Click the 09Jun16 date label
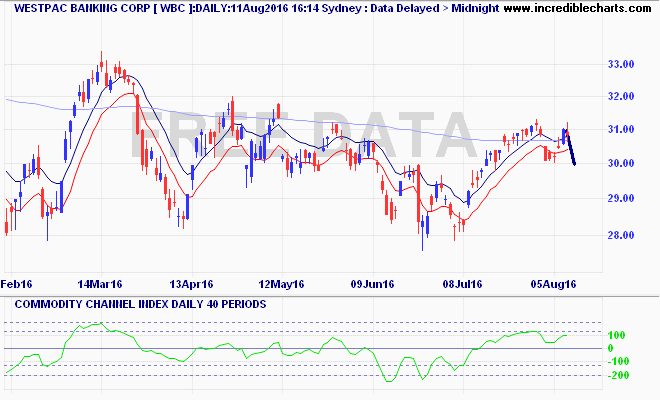 click(372, 284)
